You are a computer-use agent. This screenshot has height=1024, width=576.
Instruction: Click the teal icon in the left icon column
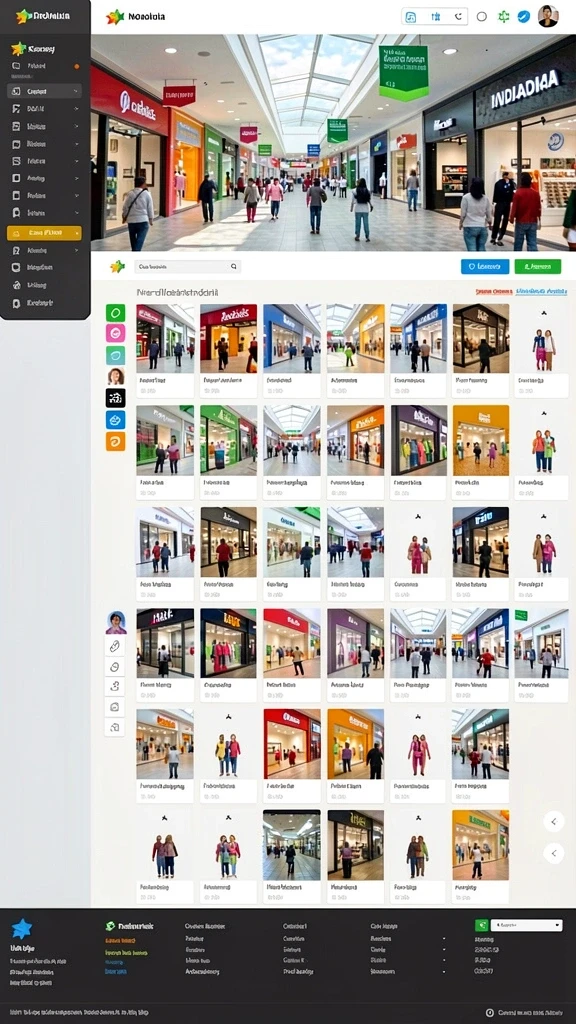click(116, 355)
